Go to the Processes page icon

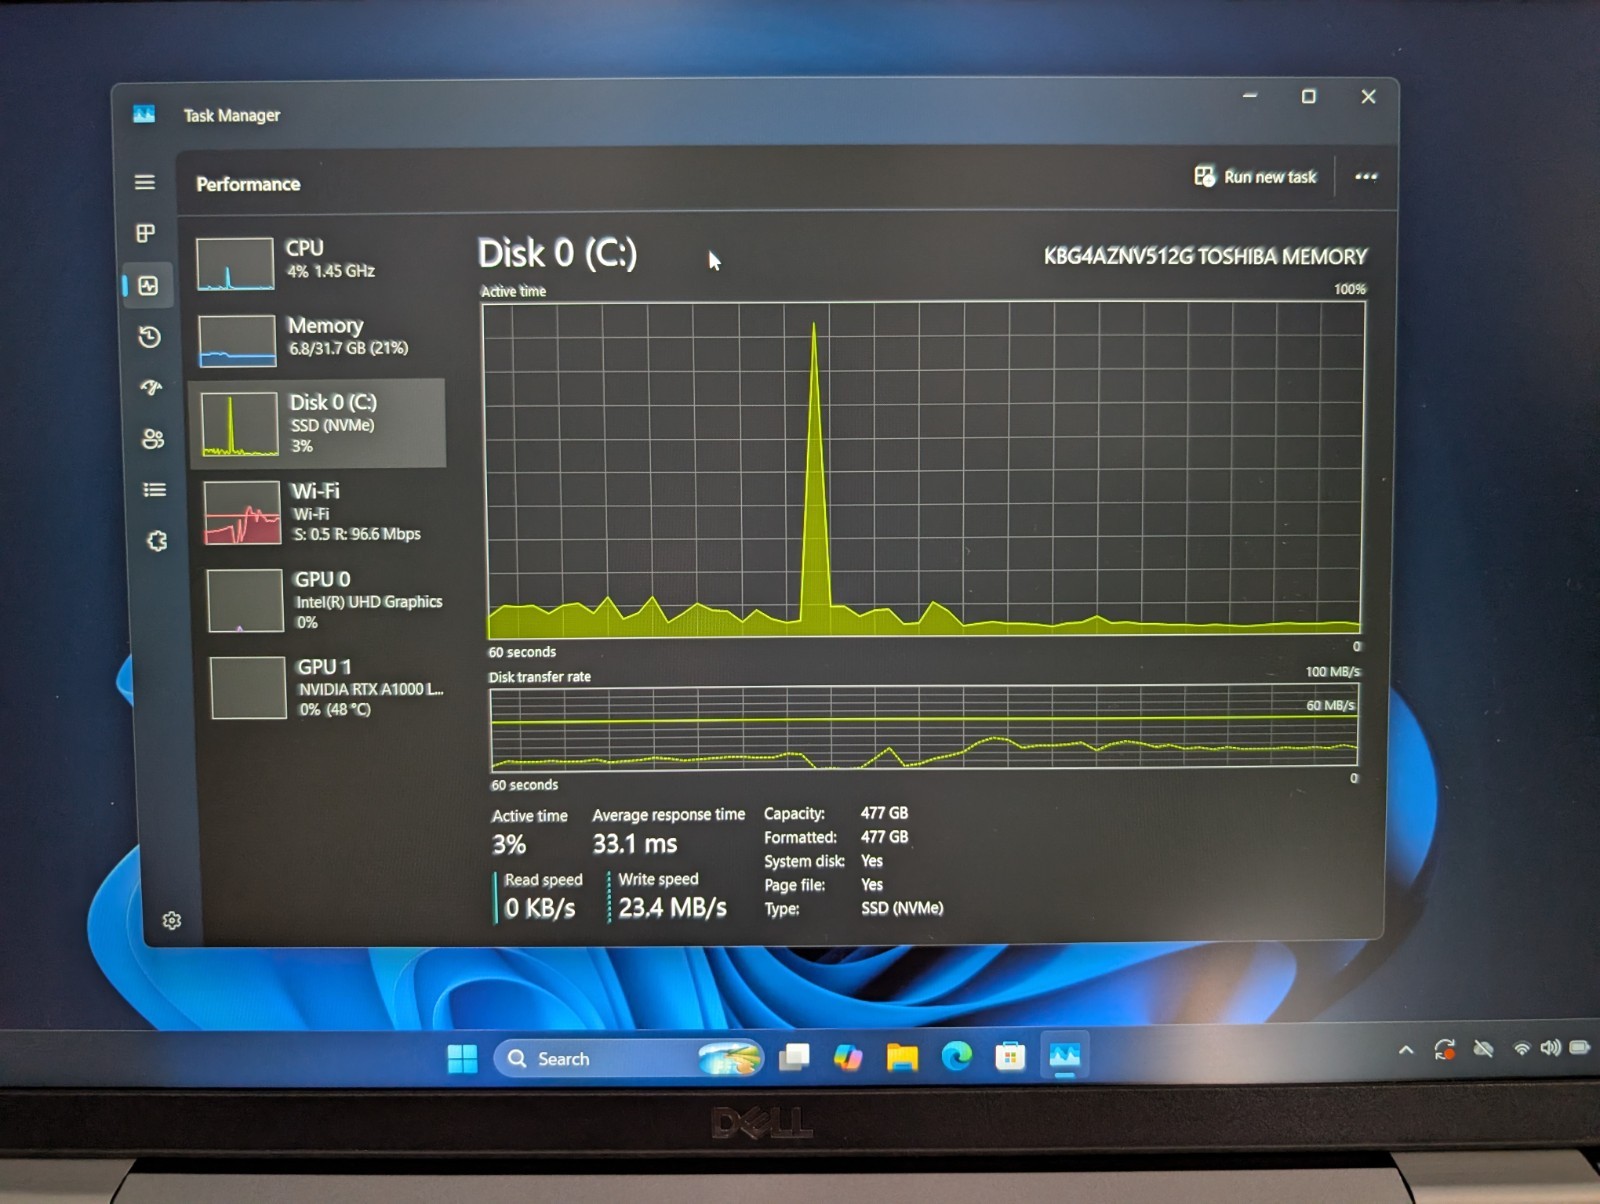(146, 233)
